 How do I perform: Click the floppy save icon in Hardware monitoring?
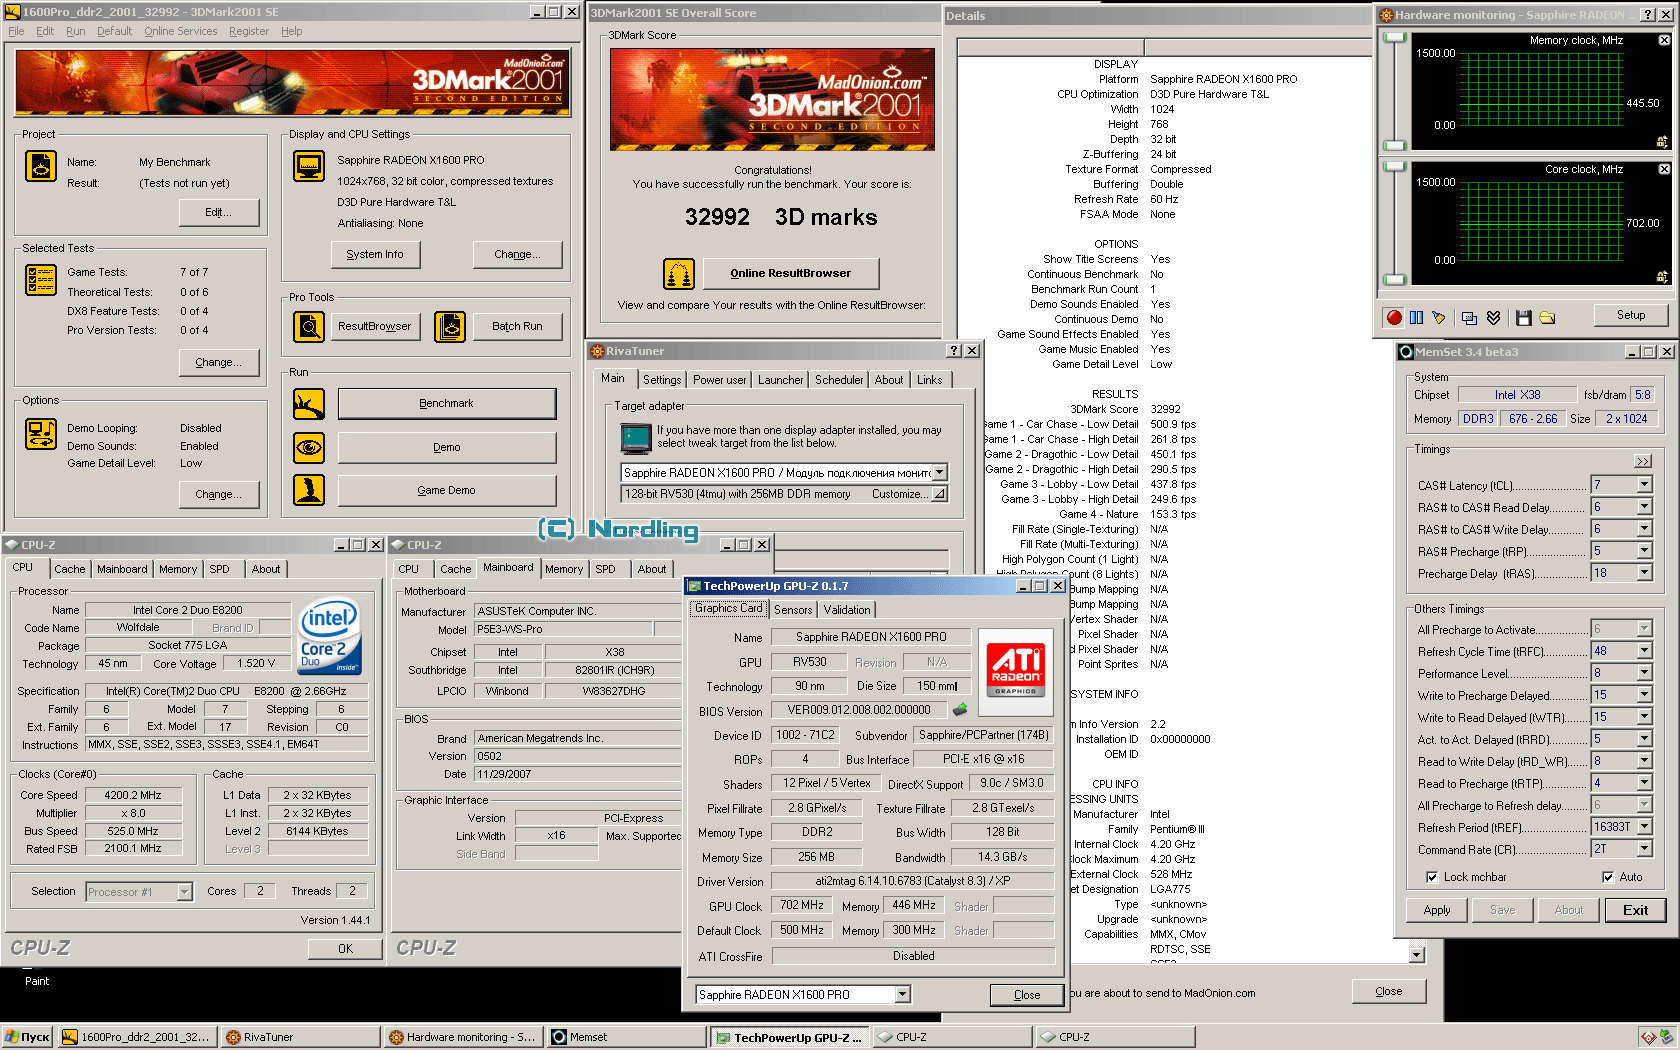[x=1523, y=317]
